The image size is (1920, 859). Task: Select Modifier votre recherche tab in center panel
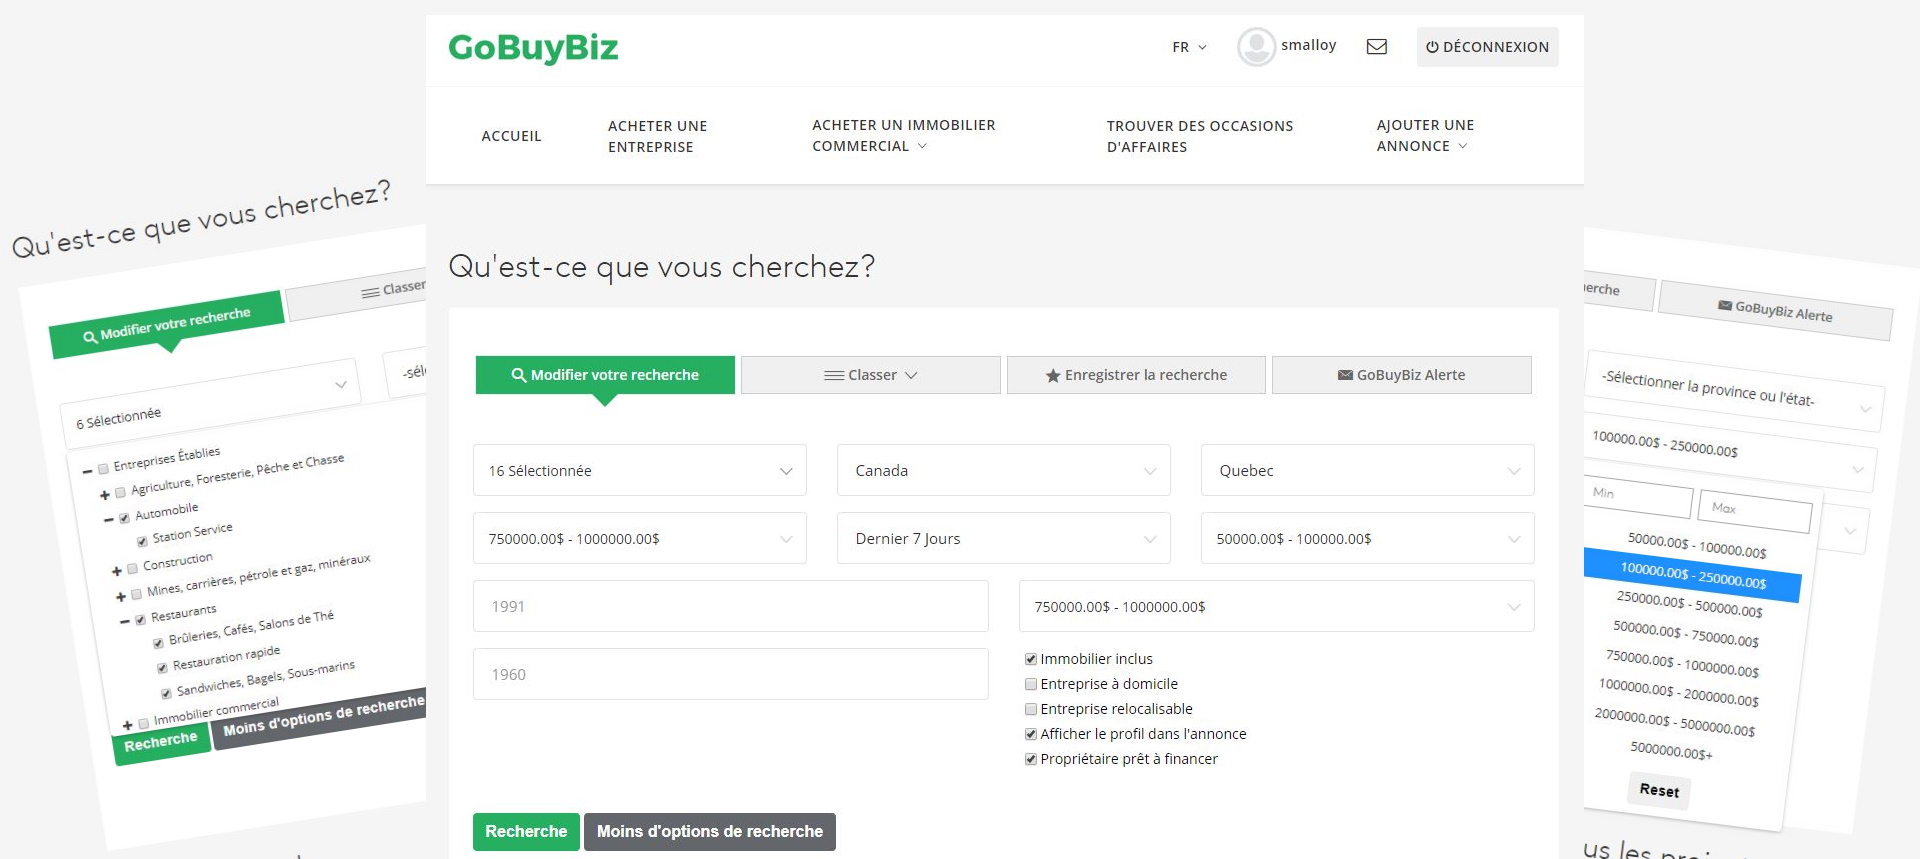click(605, 375)
